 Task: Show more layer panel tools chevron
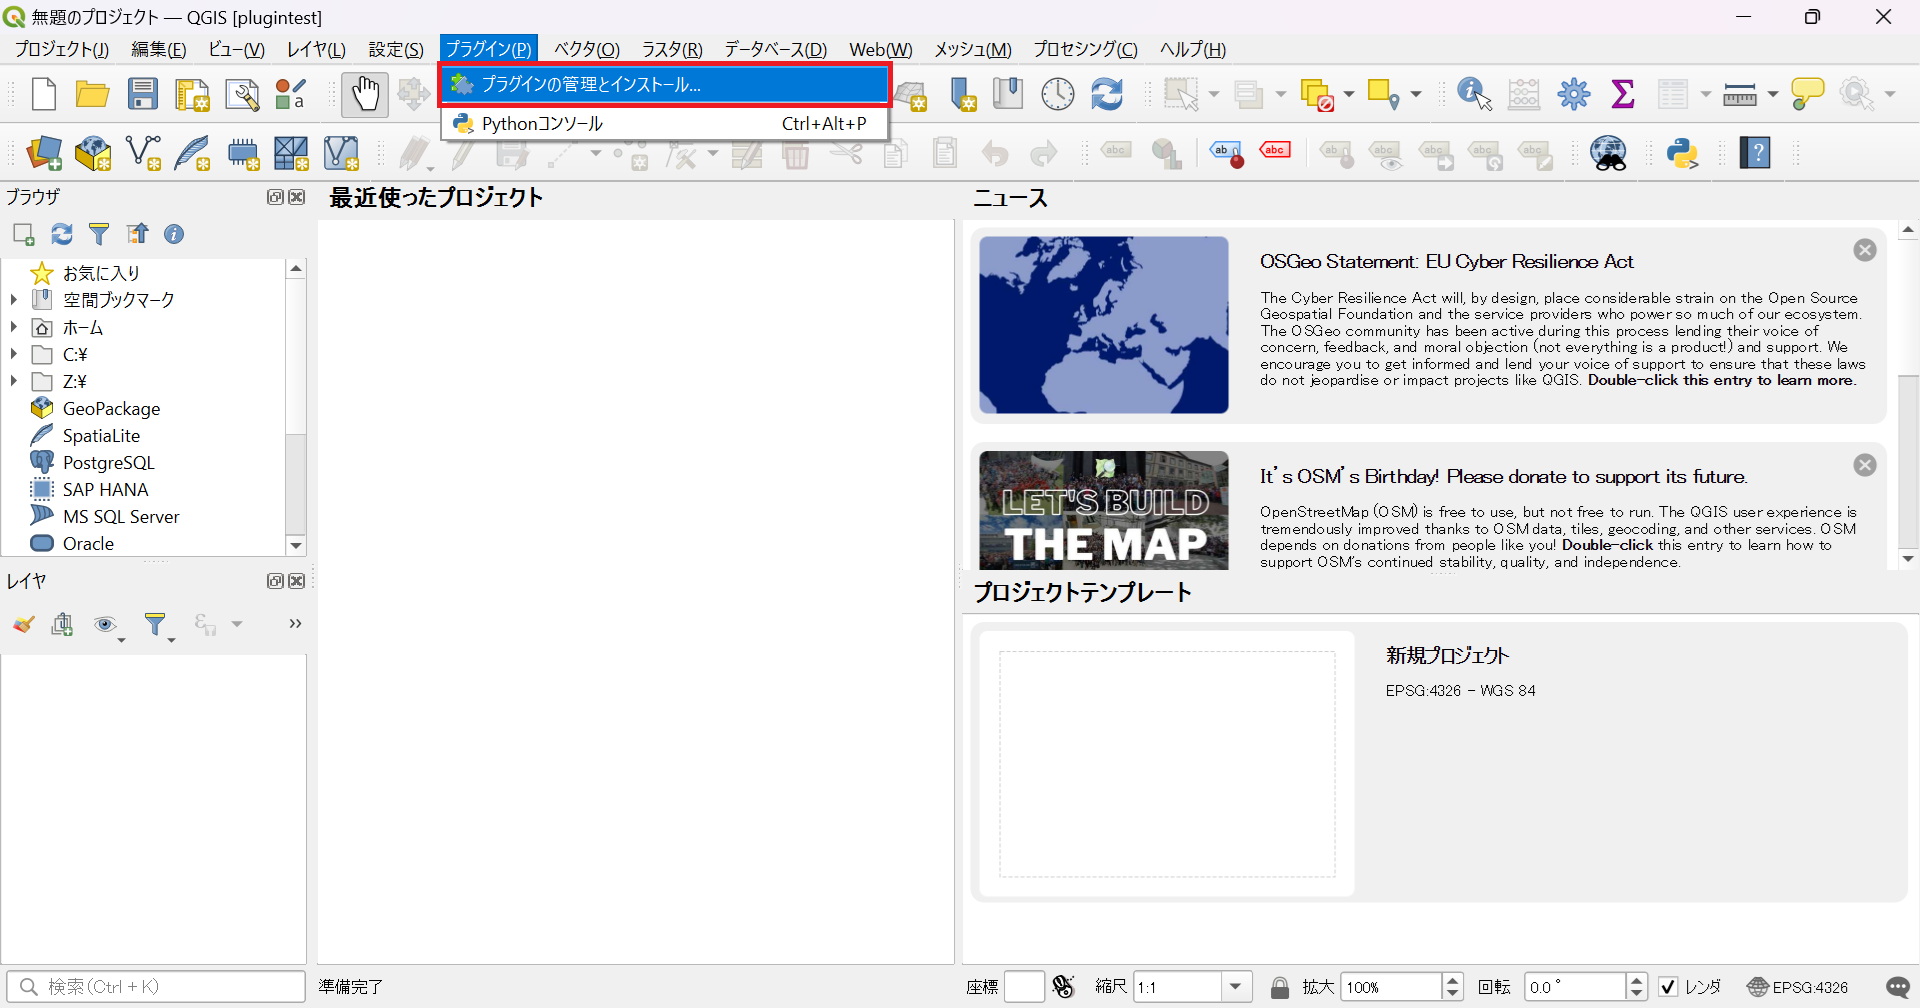295,624
